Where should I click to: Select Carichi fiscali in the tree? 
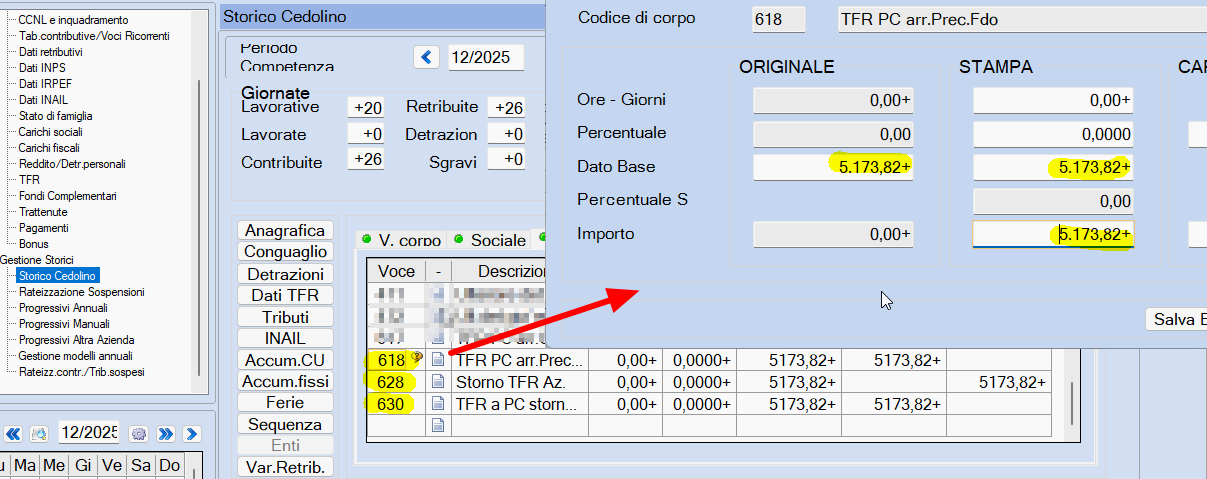(x=48, y=148)
